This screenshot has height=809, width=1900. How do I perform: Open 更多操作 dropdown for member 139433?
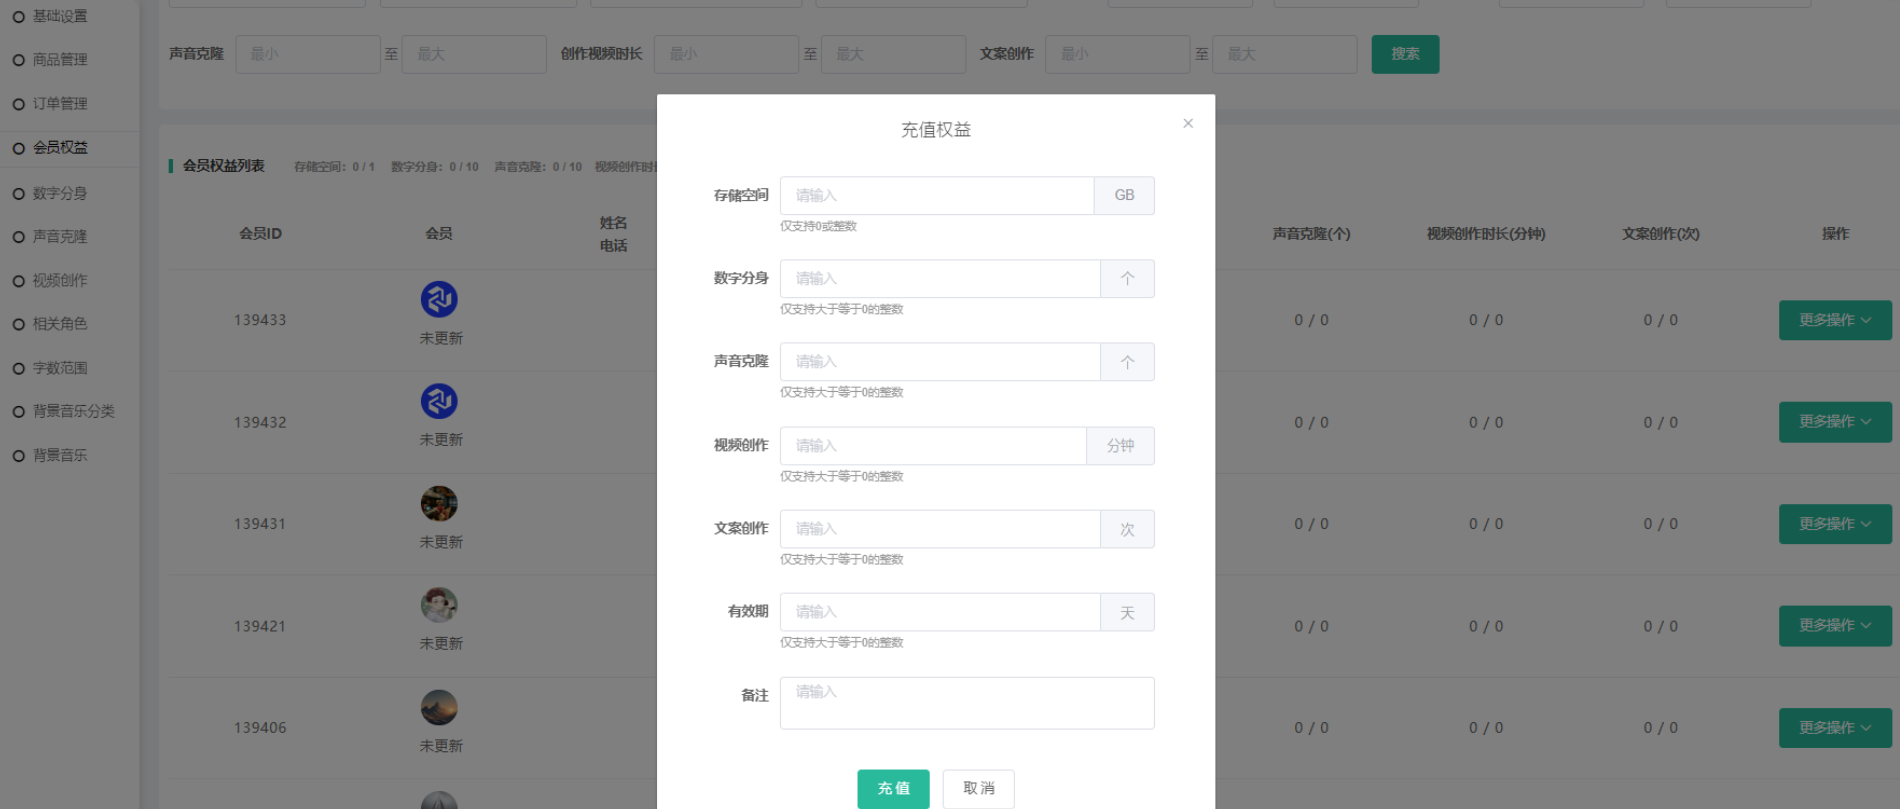point(1834,320)
